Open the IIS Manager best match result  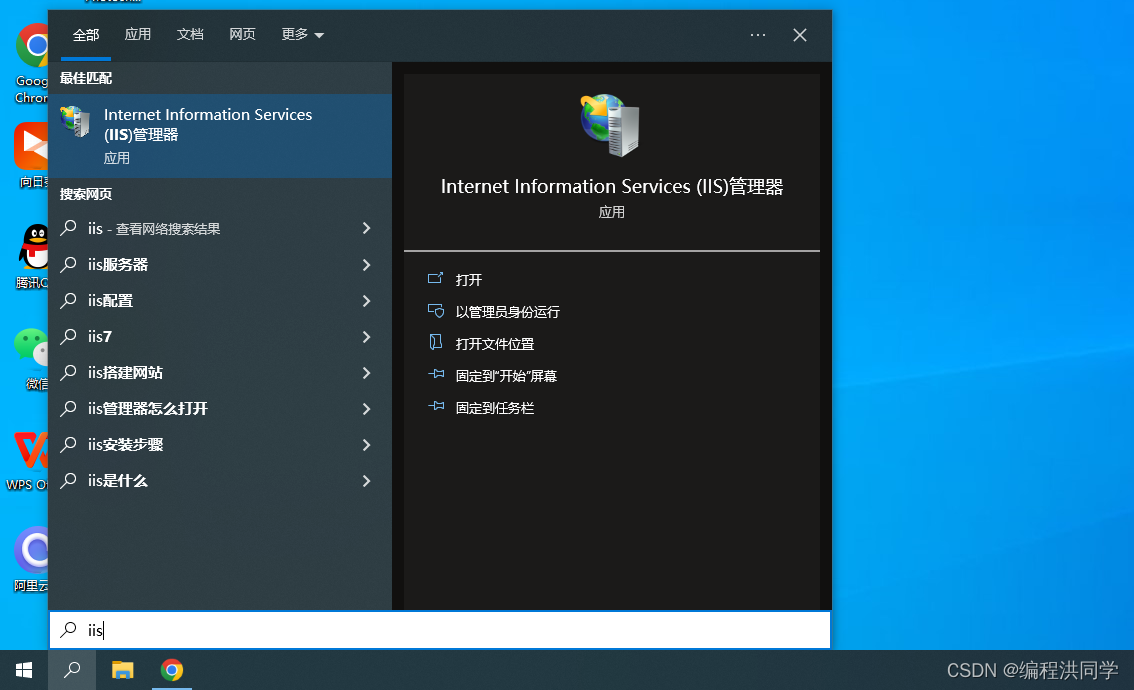point(208,135)
